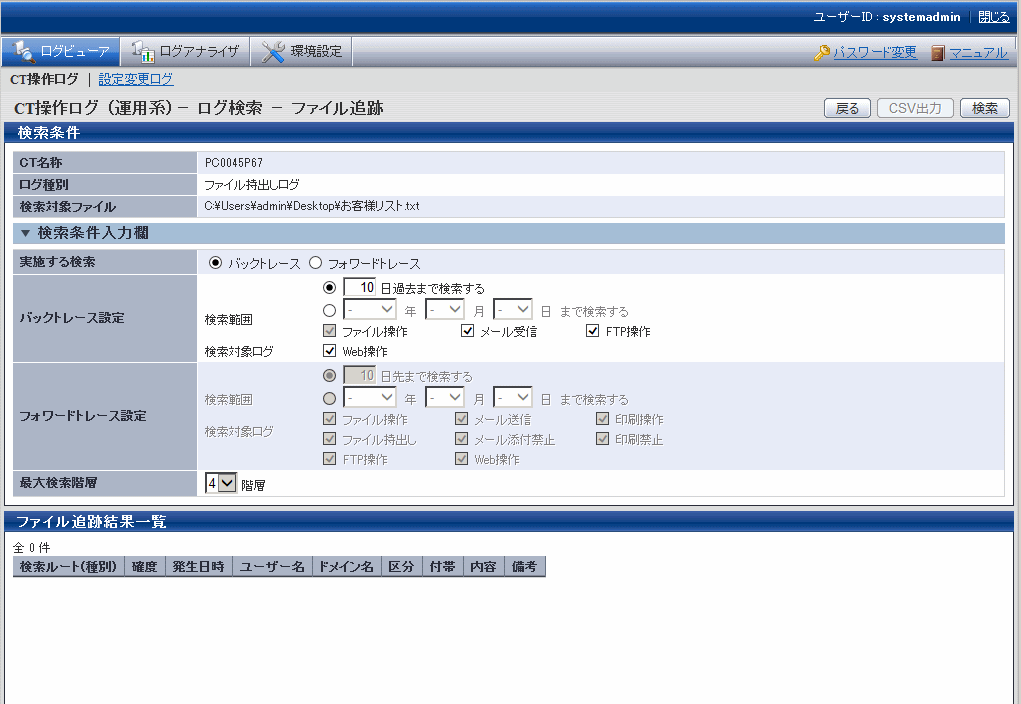
Task: Toggle the FTP操作 checkbox in backtrace settings
Action: pyautogui.click(x=593, y=331)
